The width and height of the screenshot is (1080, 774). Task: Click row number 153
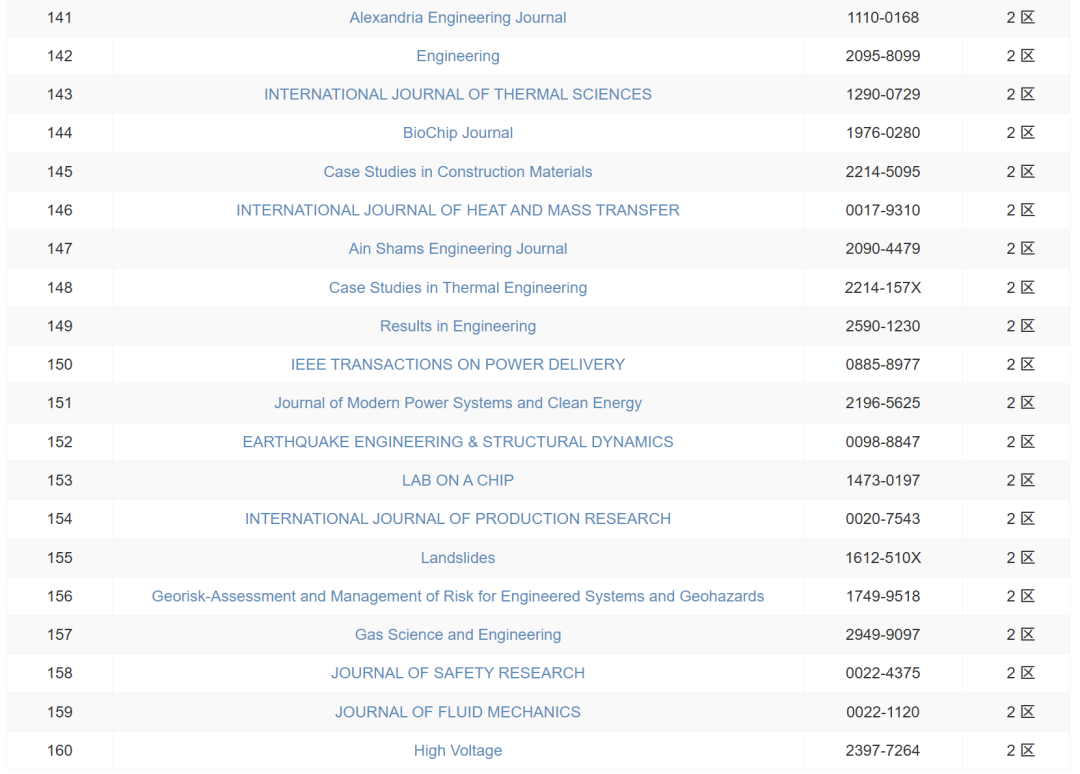pyautogui.click(x=60, y=481)
